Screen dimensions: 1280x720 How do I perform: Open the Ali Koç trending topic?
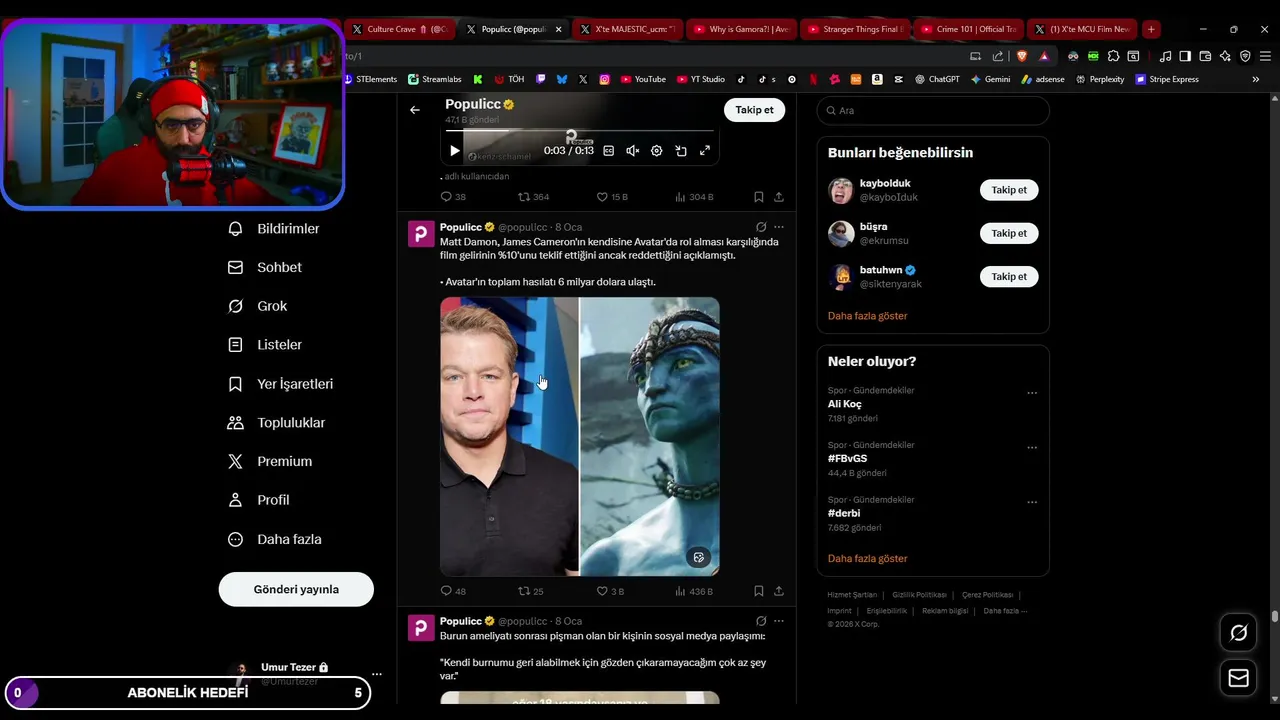coord(845,404)
